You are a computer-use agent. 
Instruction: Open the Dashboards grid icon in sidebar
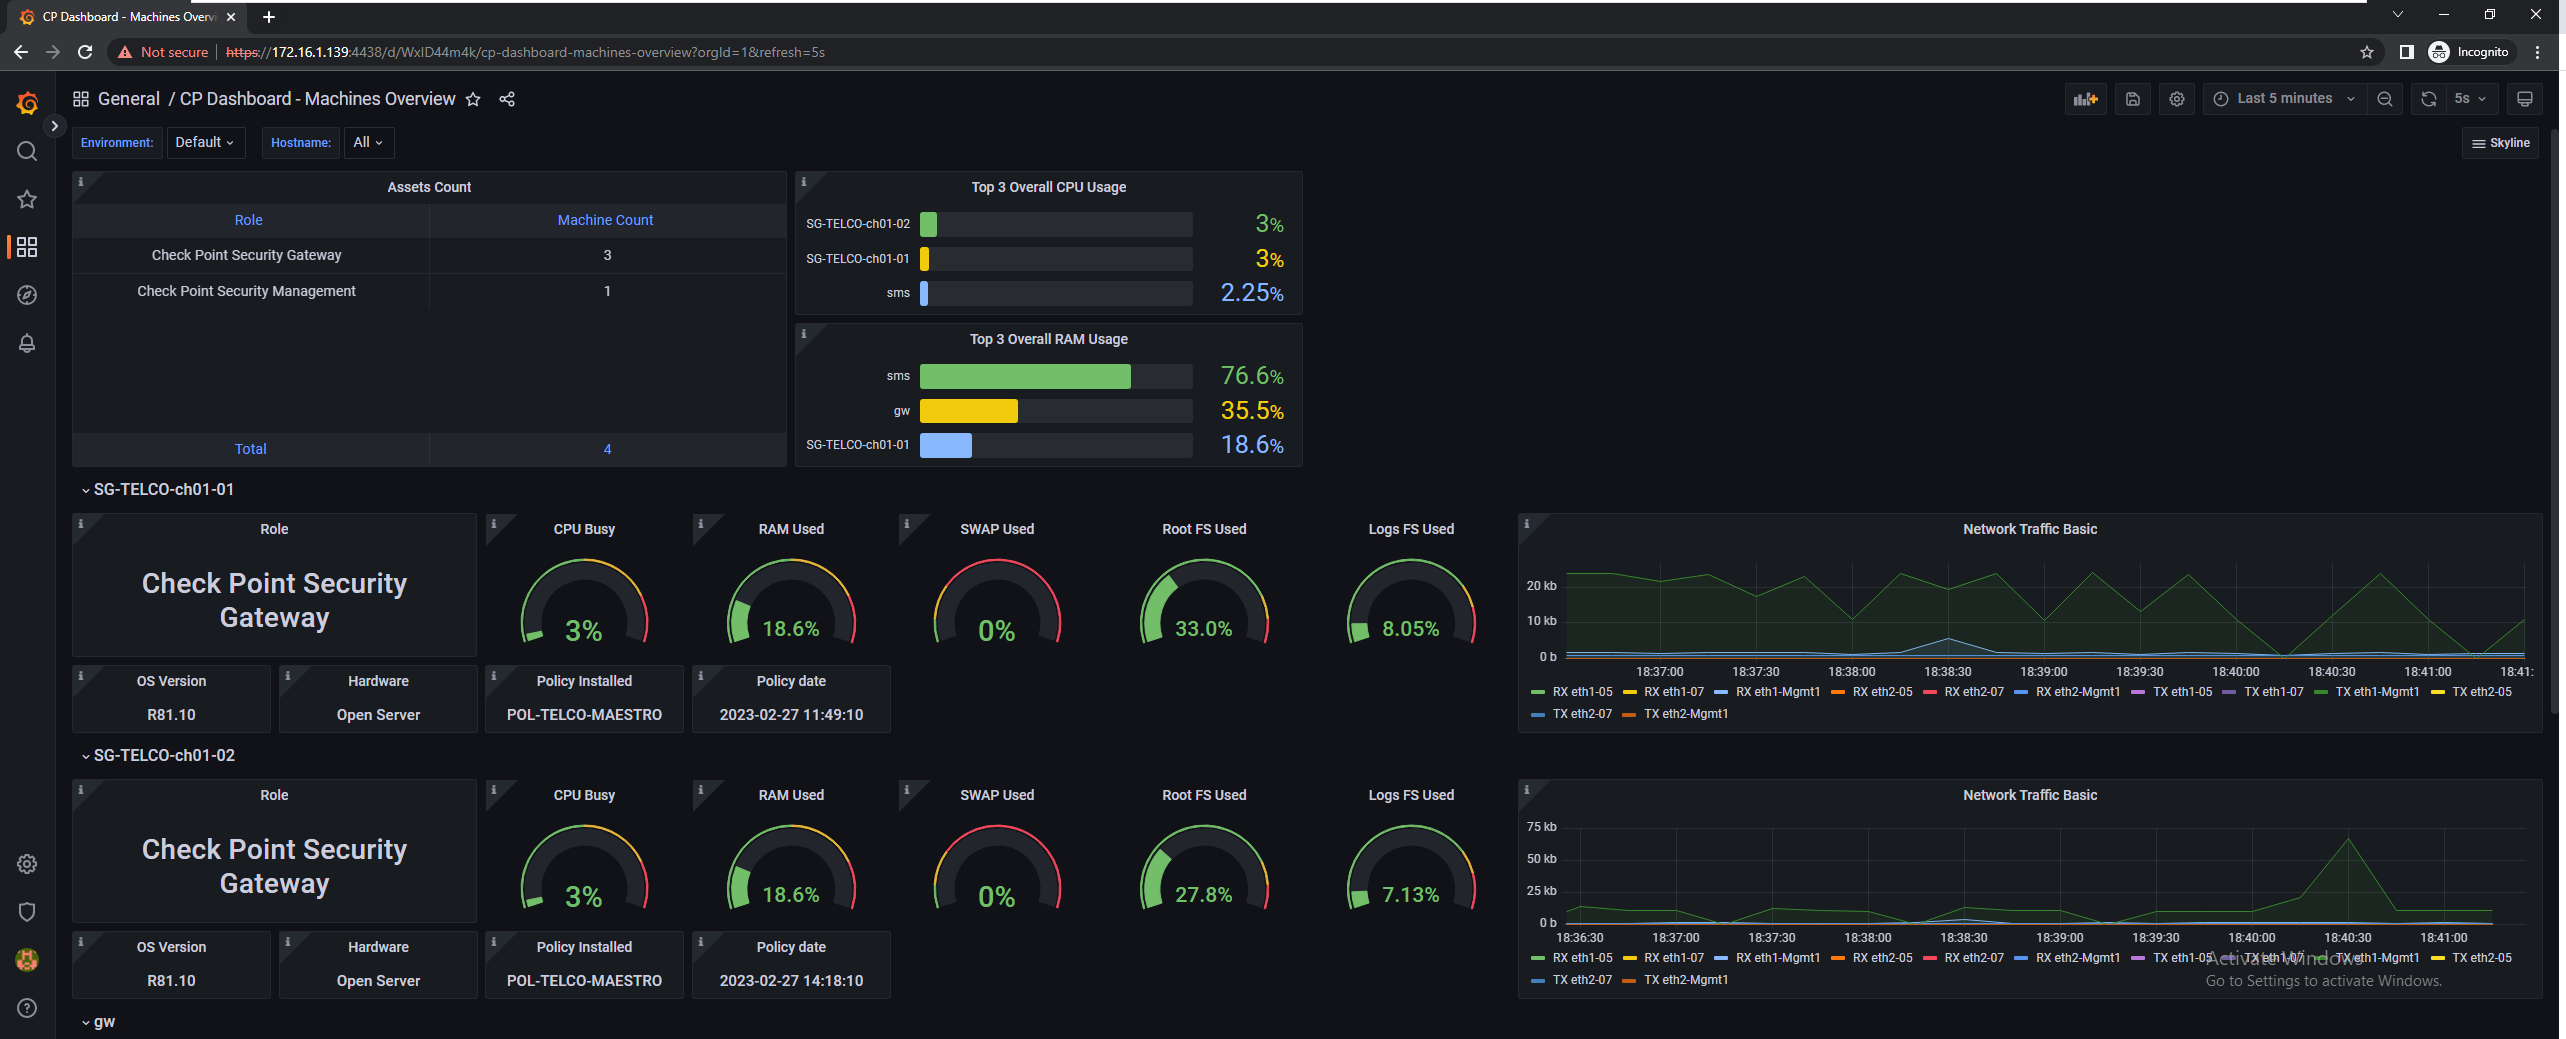click(x=27, y=247)
